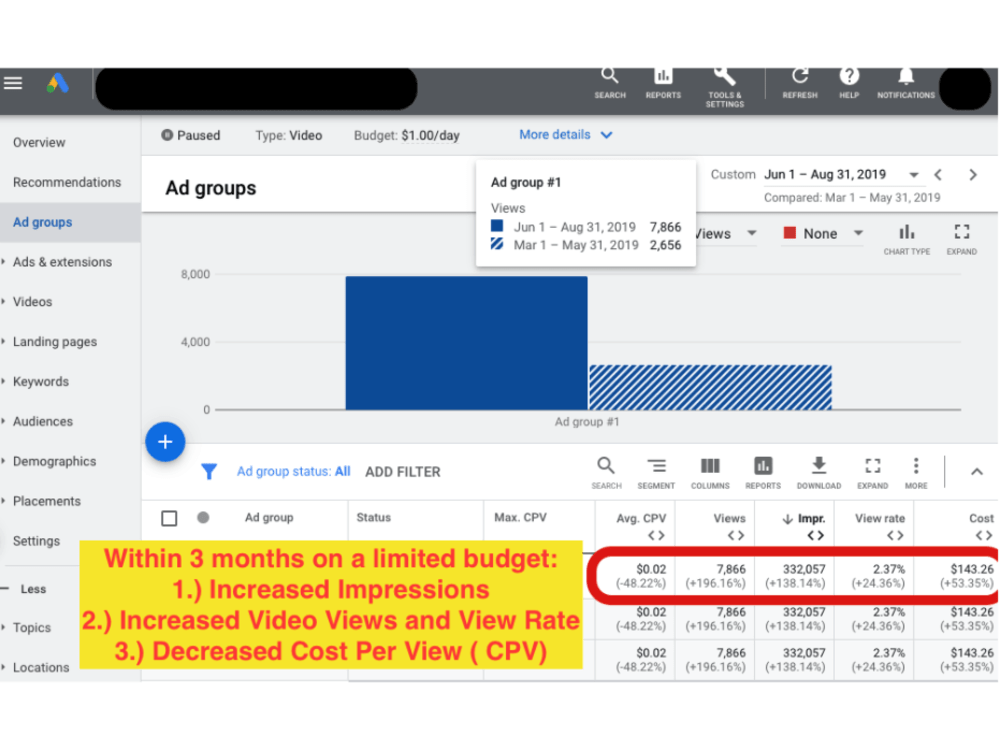Click ADD FILTER button
The height and width of the screenshot is (750, 1000).
[x=402, y=472]
